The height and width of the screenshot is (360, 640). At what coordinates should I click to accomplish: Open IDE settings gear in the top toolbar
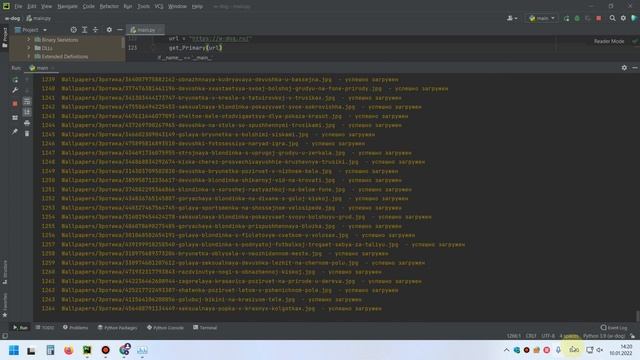point(623,18)
